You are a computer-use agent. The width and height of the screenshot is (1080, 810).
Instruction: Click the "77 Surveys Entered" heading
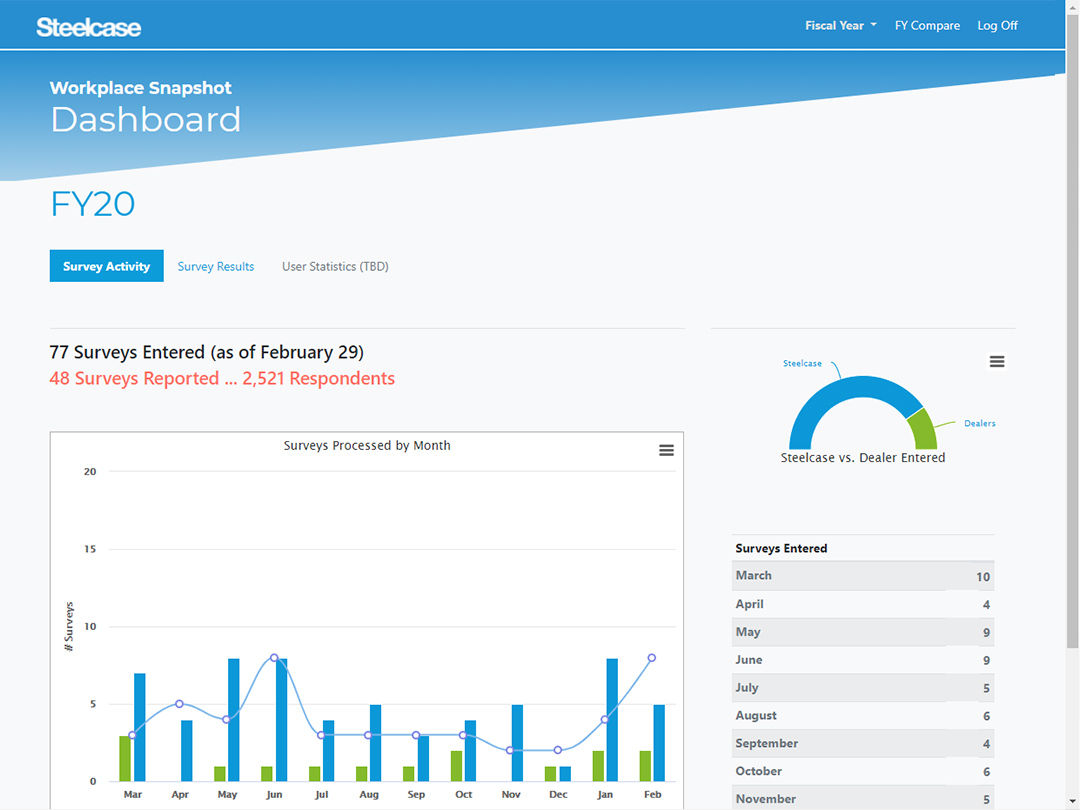(x=207, y=352)
